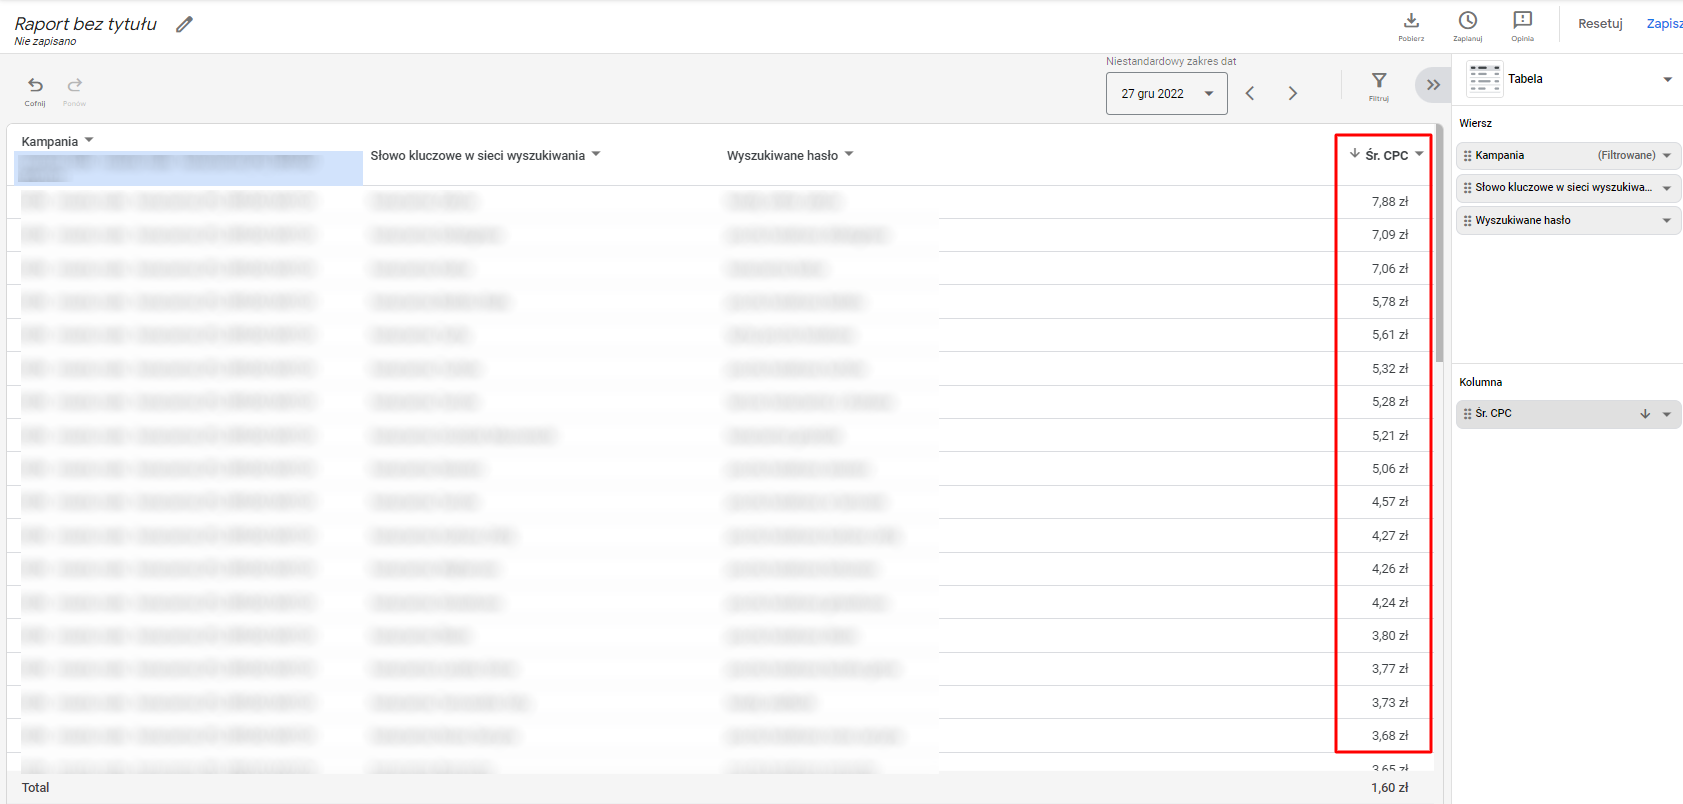Click the Kolumna section label
Viewport: 1683px width, 804px height.
click(x=1480, y=383)
